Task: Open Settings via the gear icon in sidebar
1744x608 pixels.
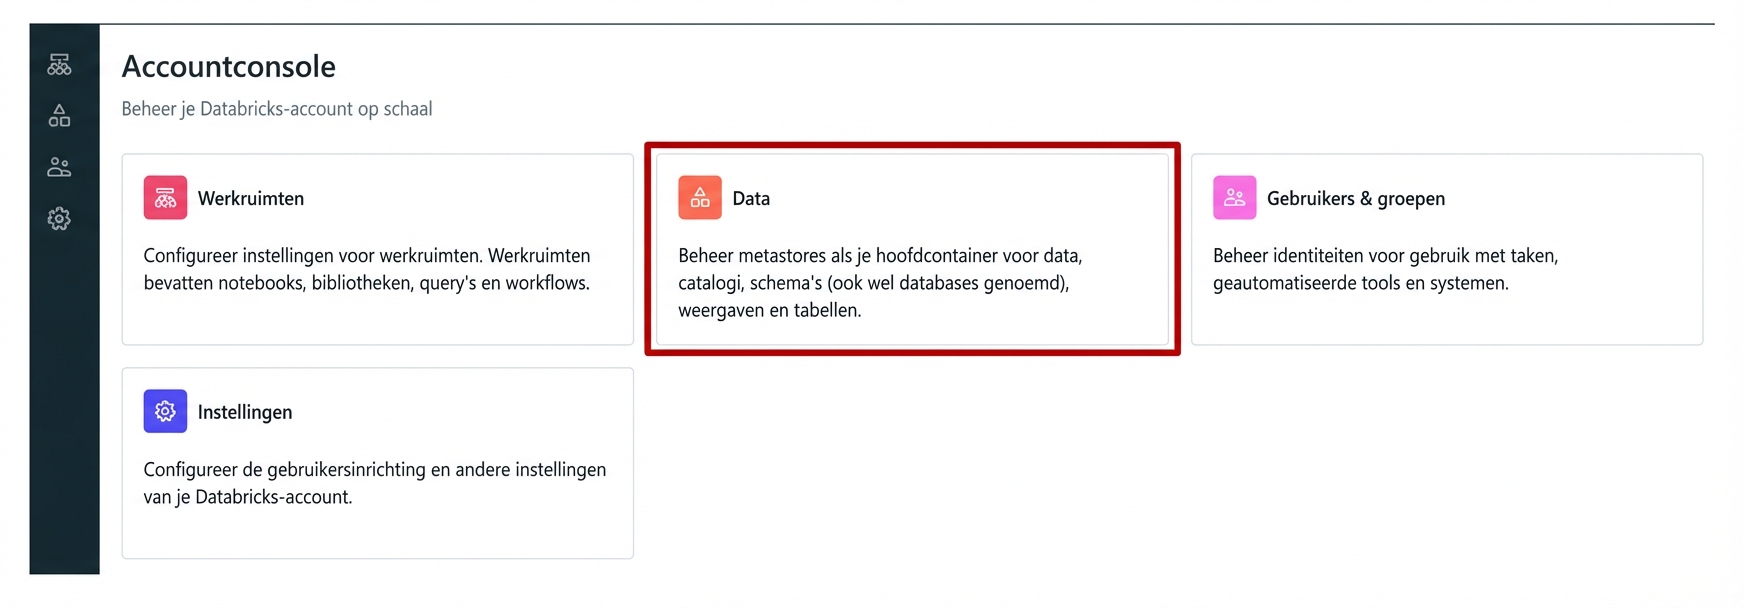Action: tap(60, 218)
